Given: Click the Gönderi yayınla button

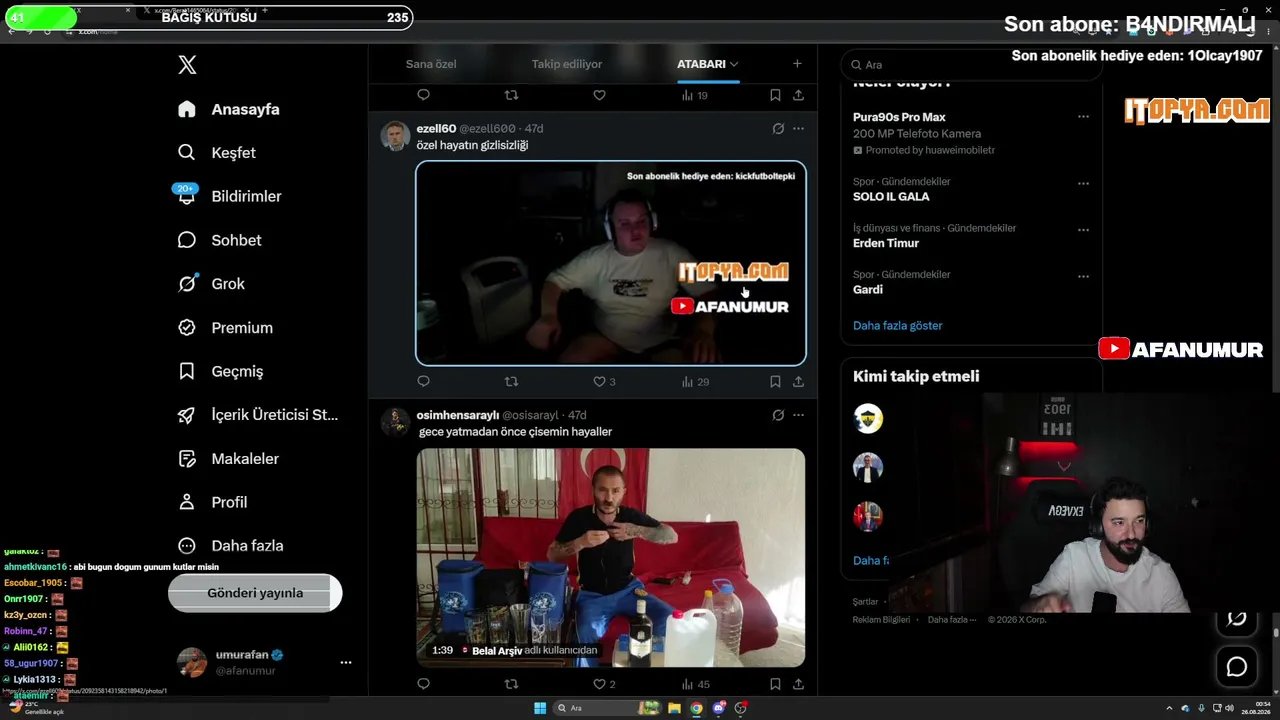Looking at the screenshot, I should coord(255,593).
